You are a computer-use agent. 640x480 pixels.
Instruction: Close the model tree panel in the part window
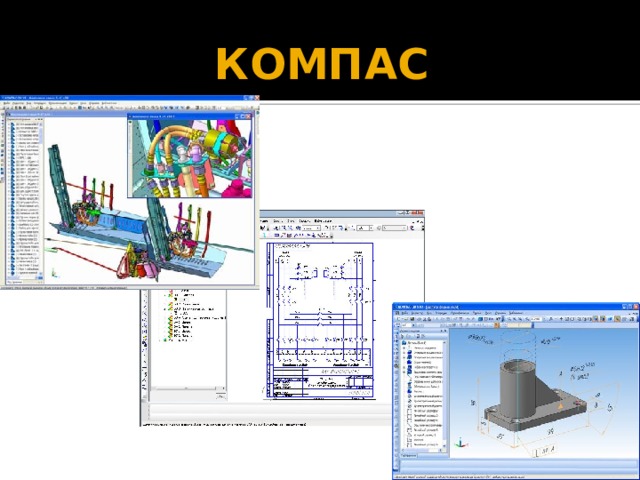pyautogui.click(x=445, y=331)
